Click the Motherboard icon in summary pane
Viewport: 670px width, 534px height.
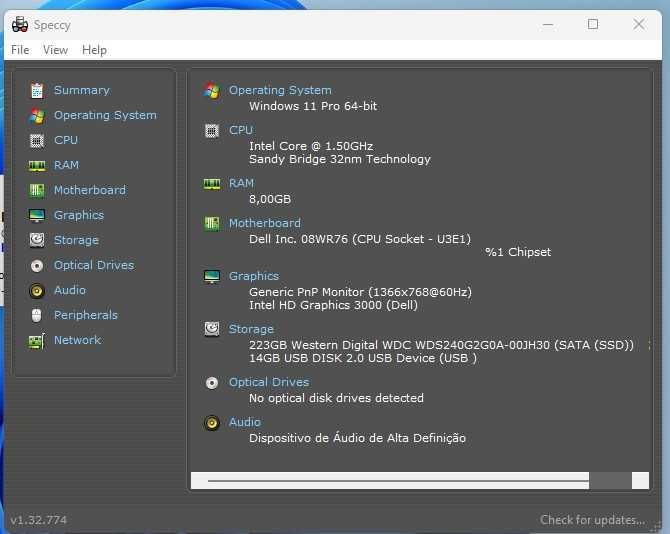click(212, 223)
